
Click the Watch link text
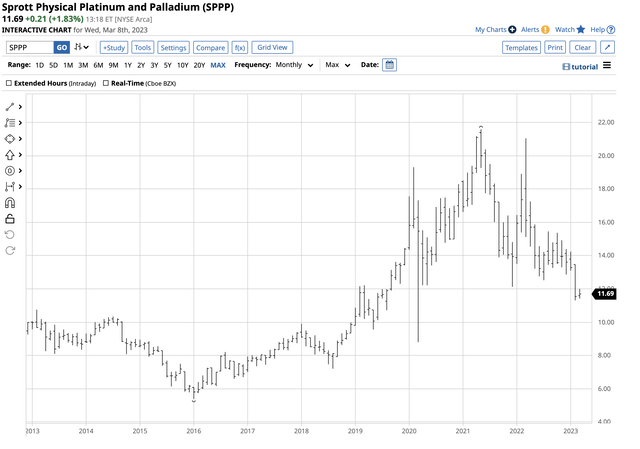(564, 29)
